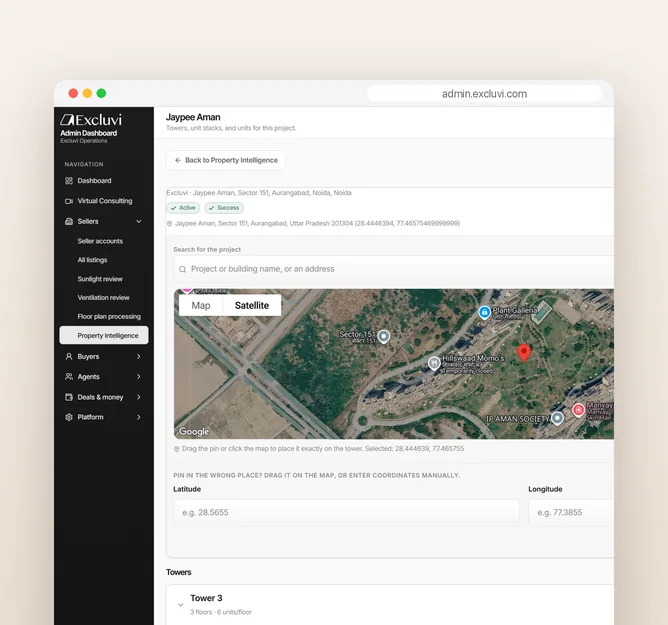The height and width of the screenshot is (625, 668).
Task: Expand the Platform menu section
Action: click(138, 417)
